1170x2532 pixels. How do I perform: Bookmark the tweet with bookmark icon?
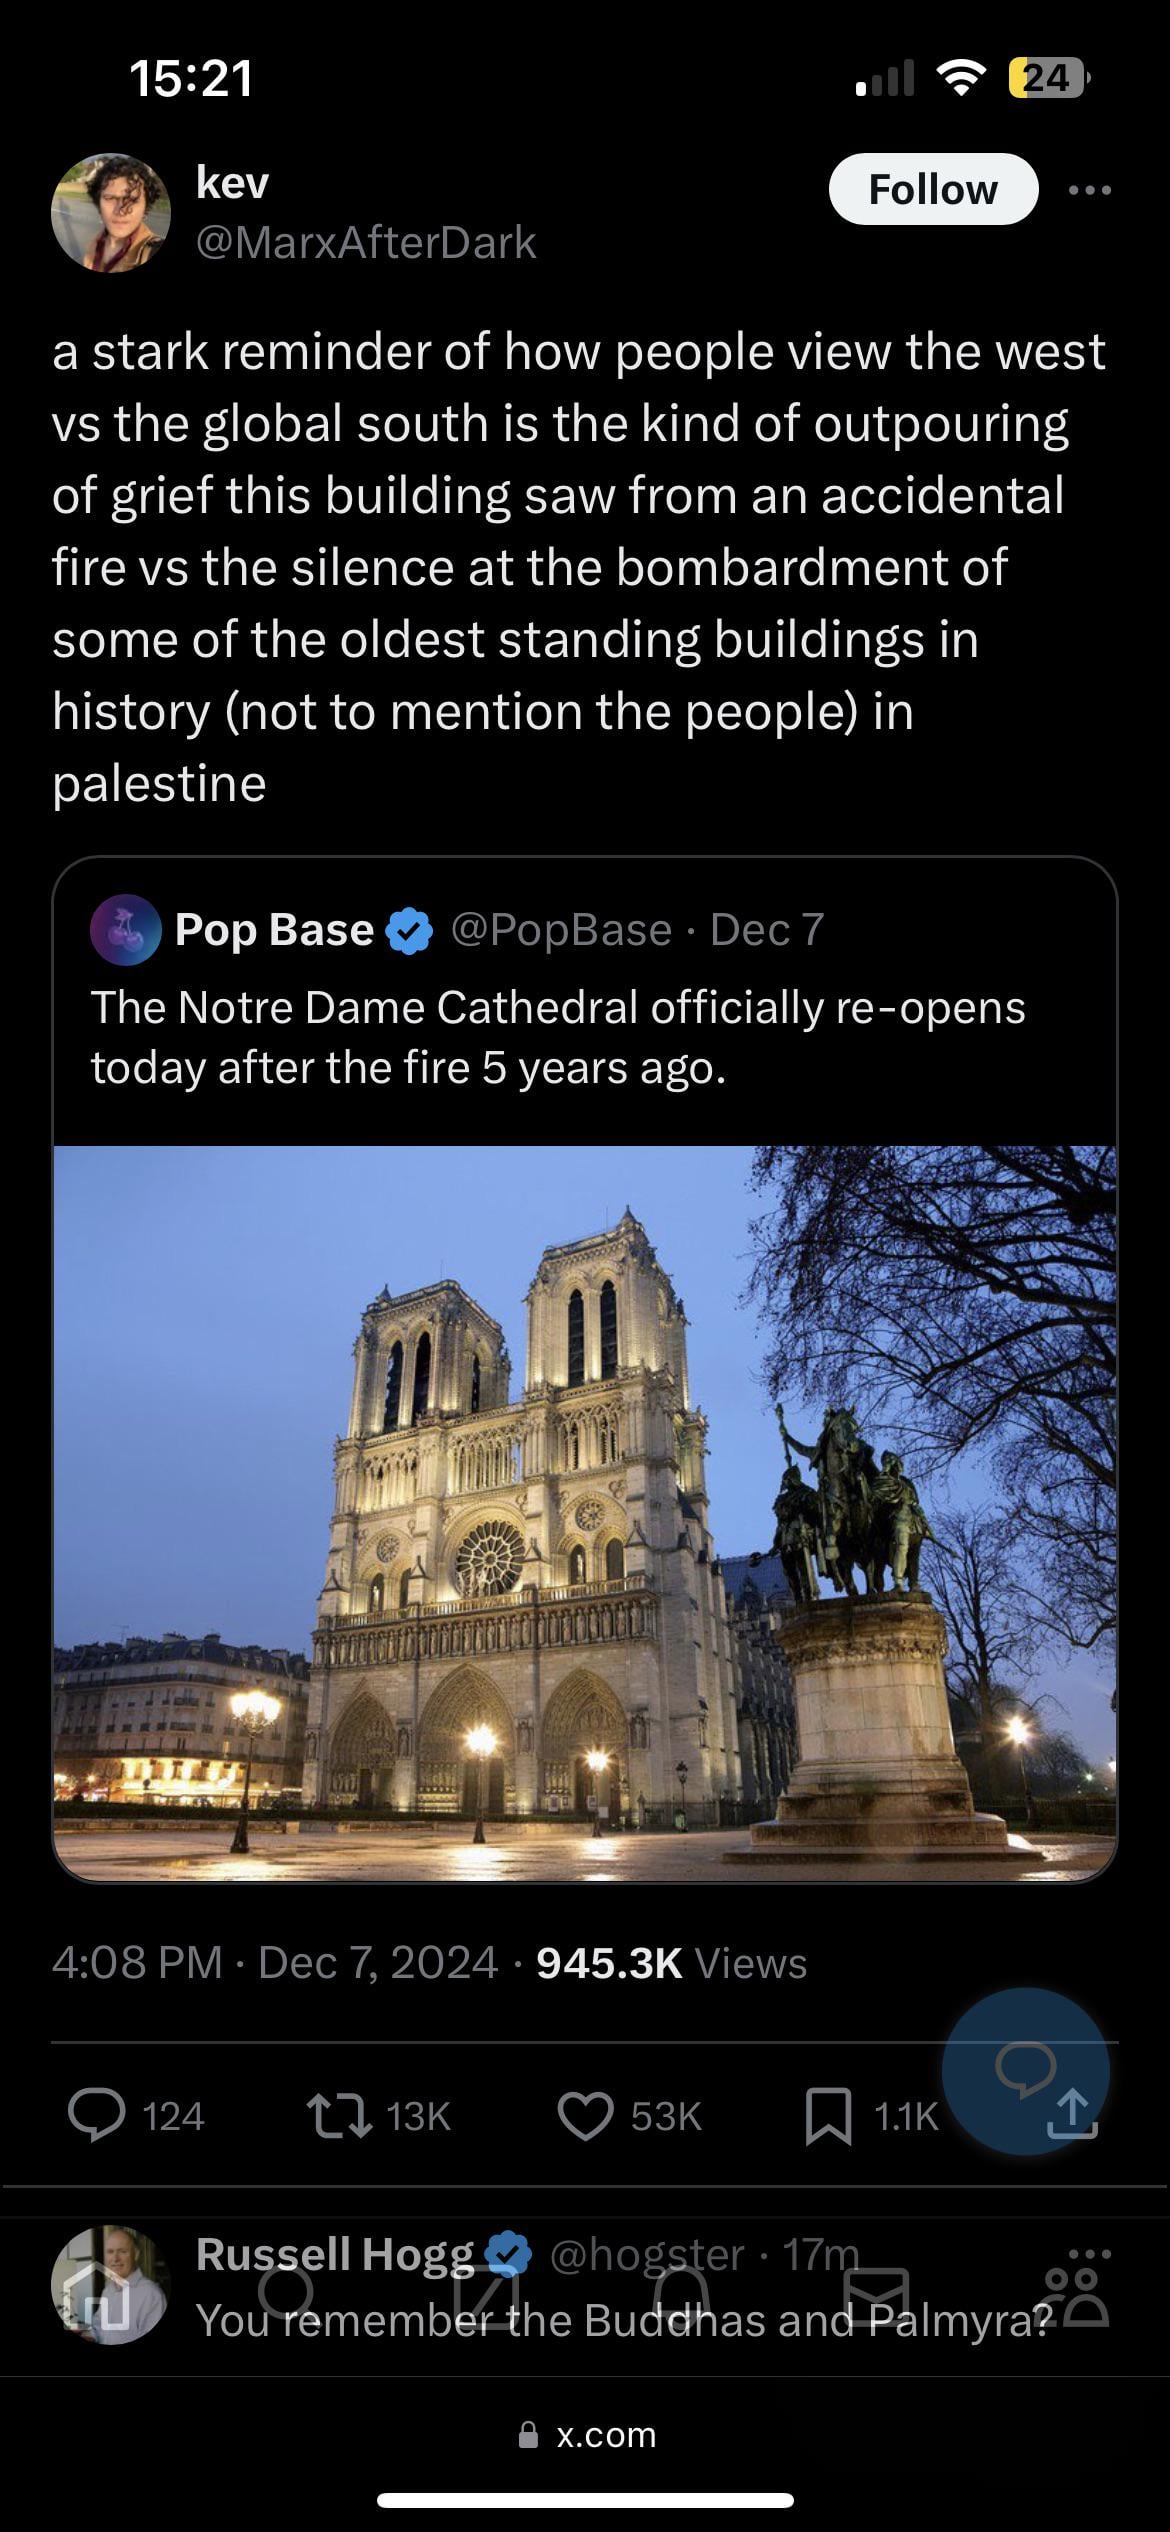click(829, 2116)
